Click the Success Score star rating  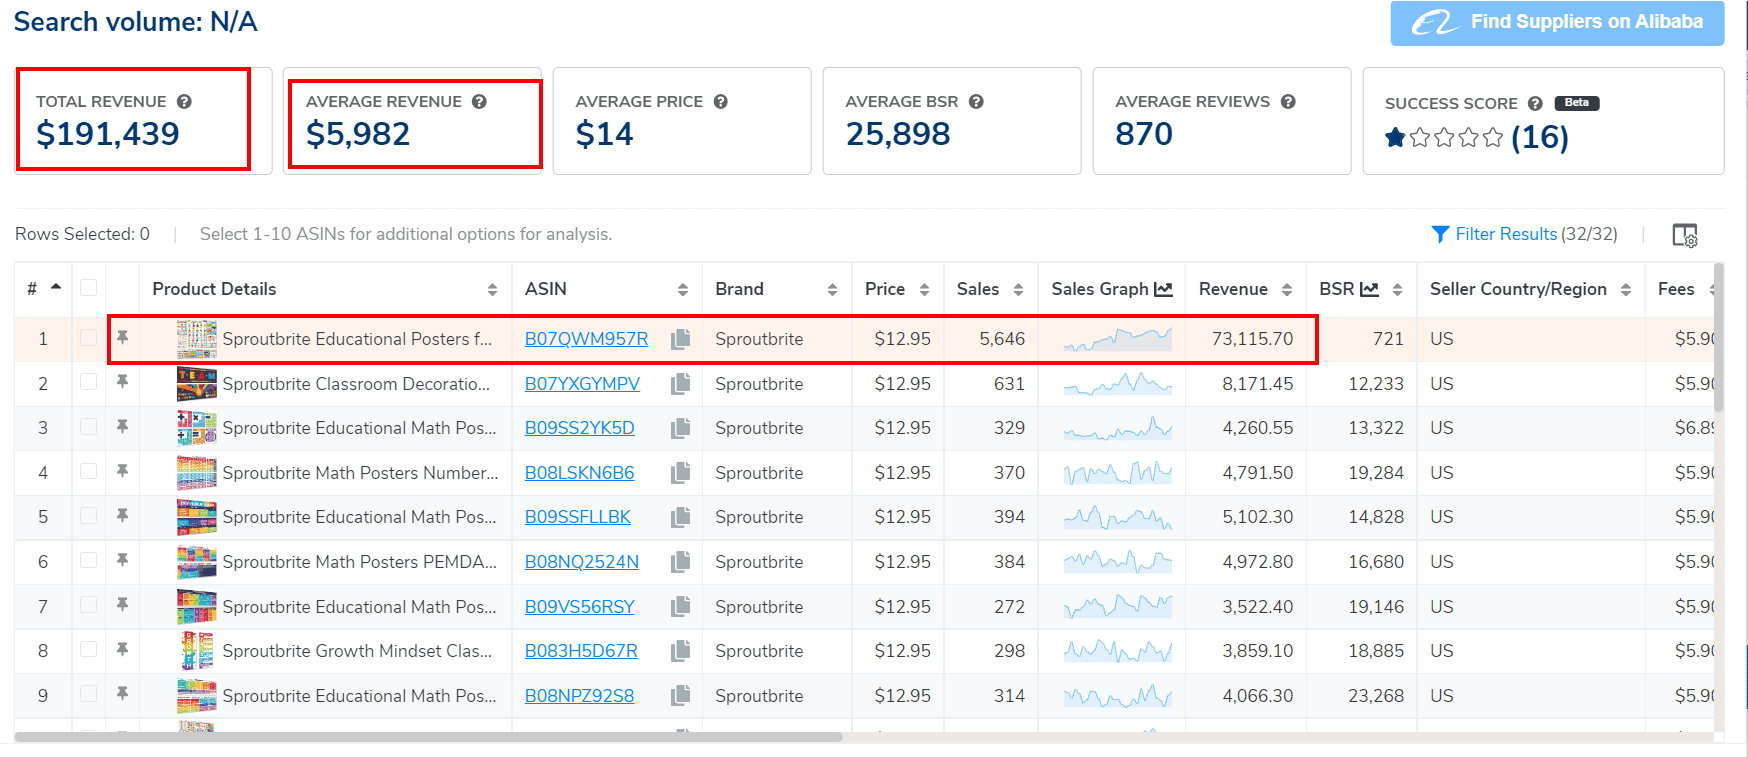[1444, 137]
